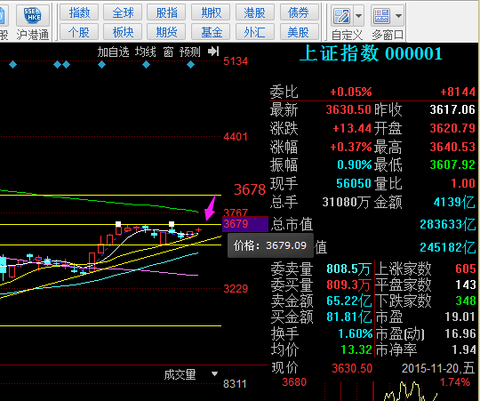
Task: Open the 期货 category
Action: coord(167,32)
